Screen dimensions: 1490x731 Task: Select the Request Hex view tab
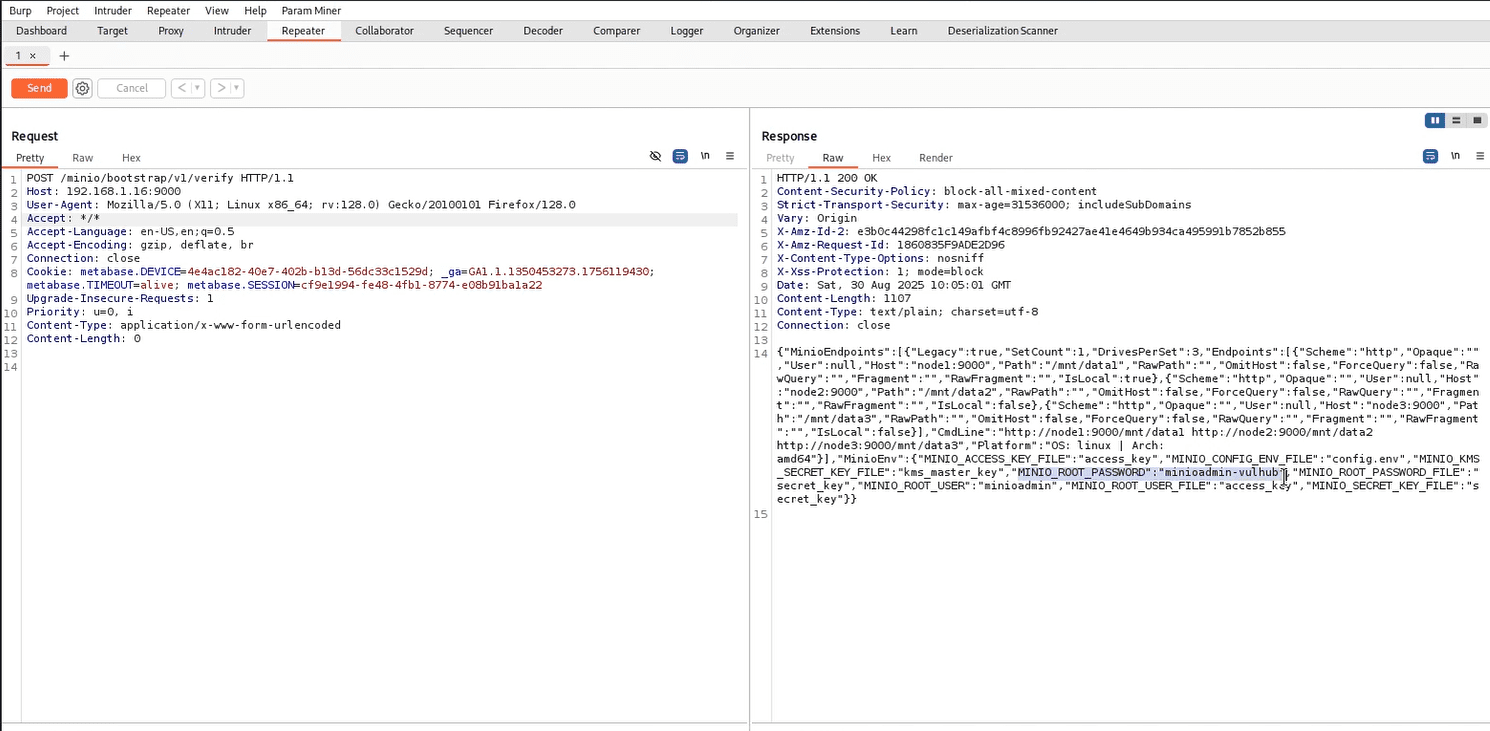(x=131, y=158)
